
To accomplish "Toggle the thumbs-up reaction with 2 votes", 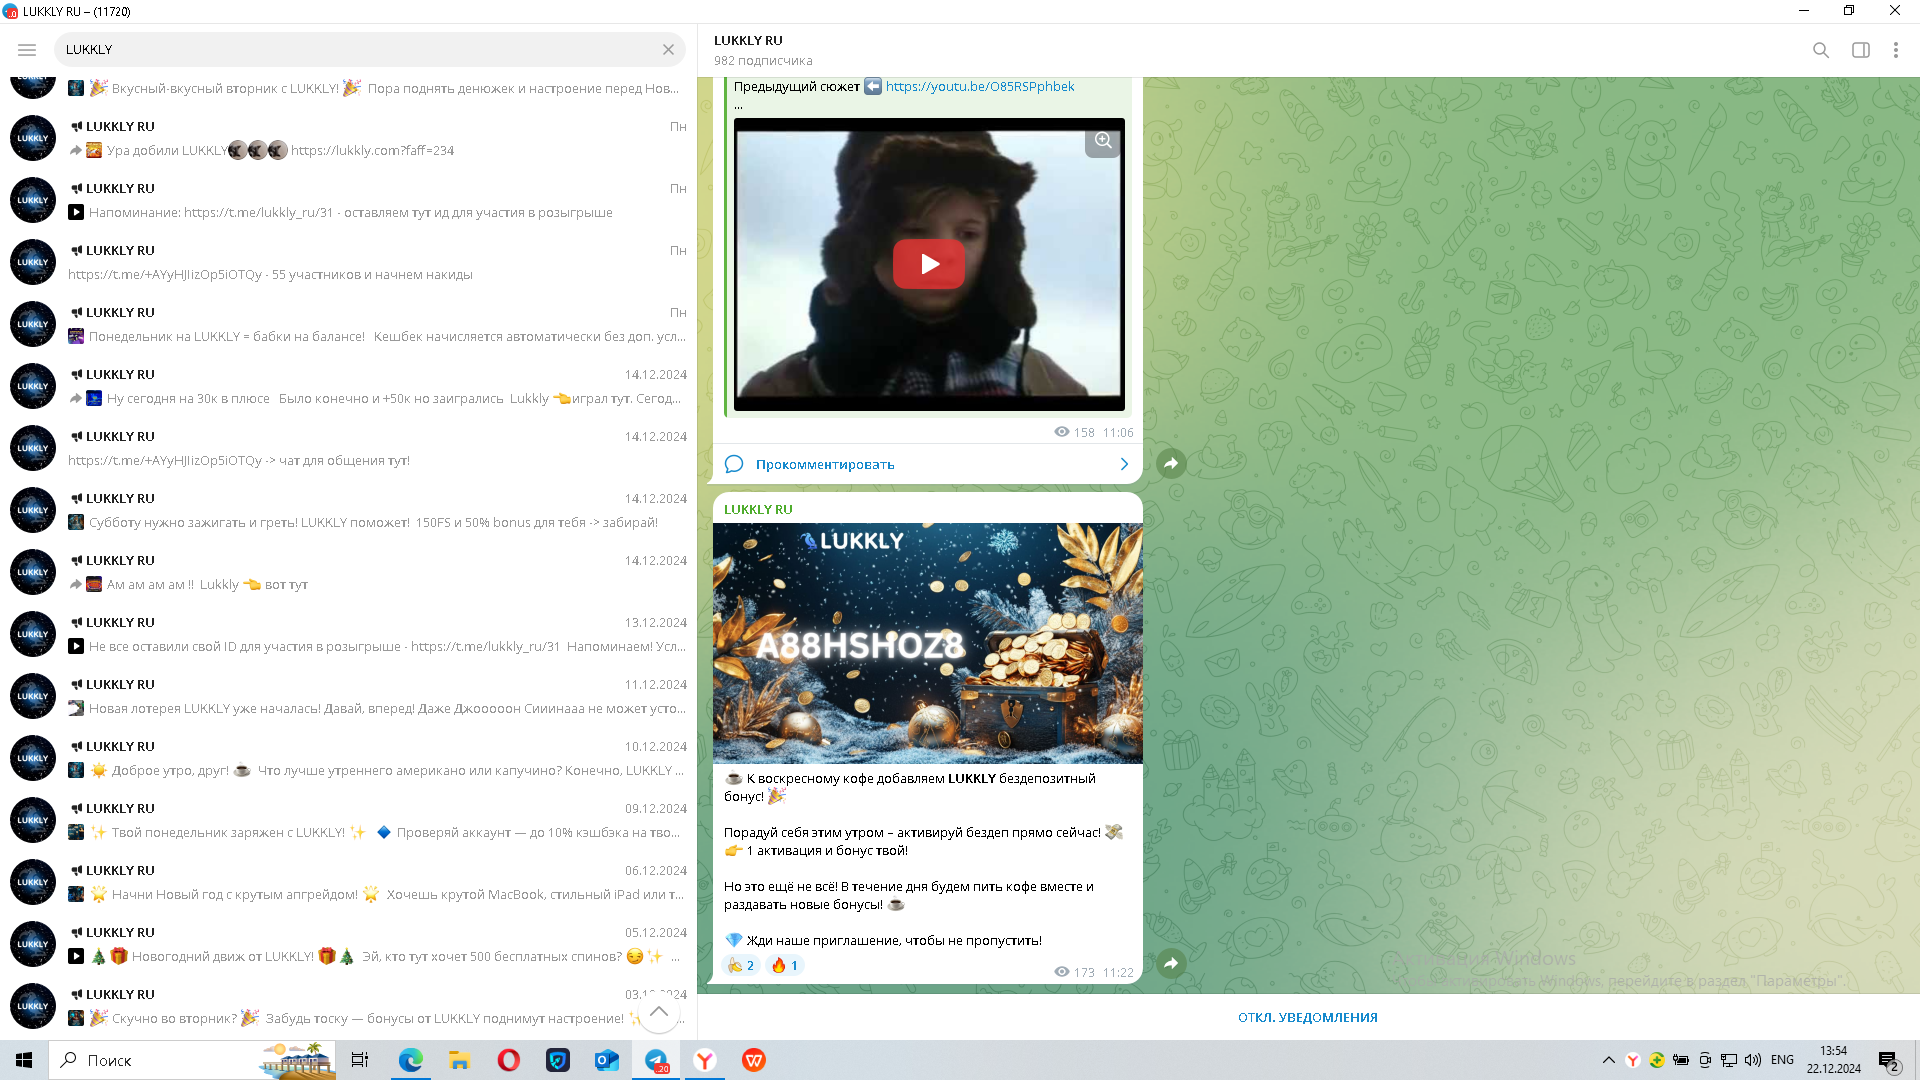I will 741,965.
